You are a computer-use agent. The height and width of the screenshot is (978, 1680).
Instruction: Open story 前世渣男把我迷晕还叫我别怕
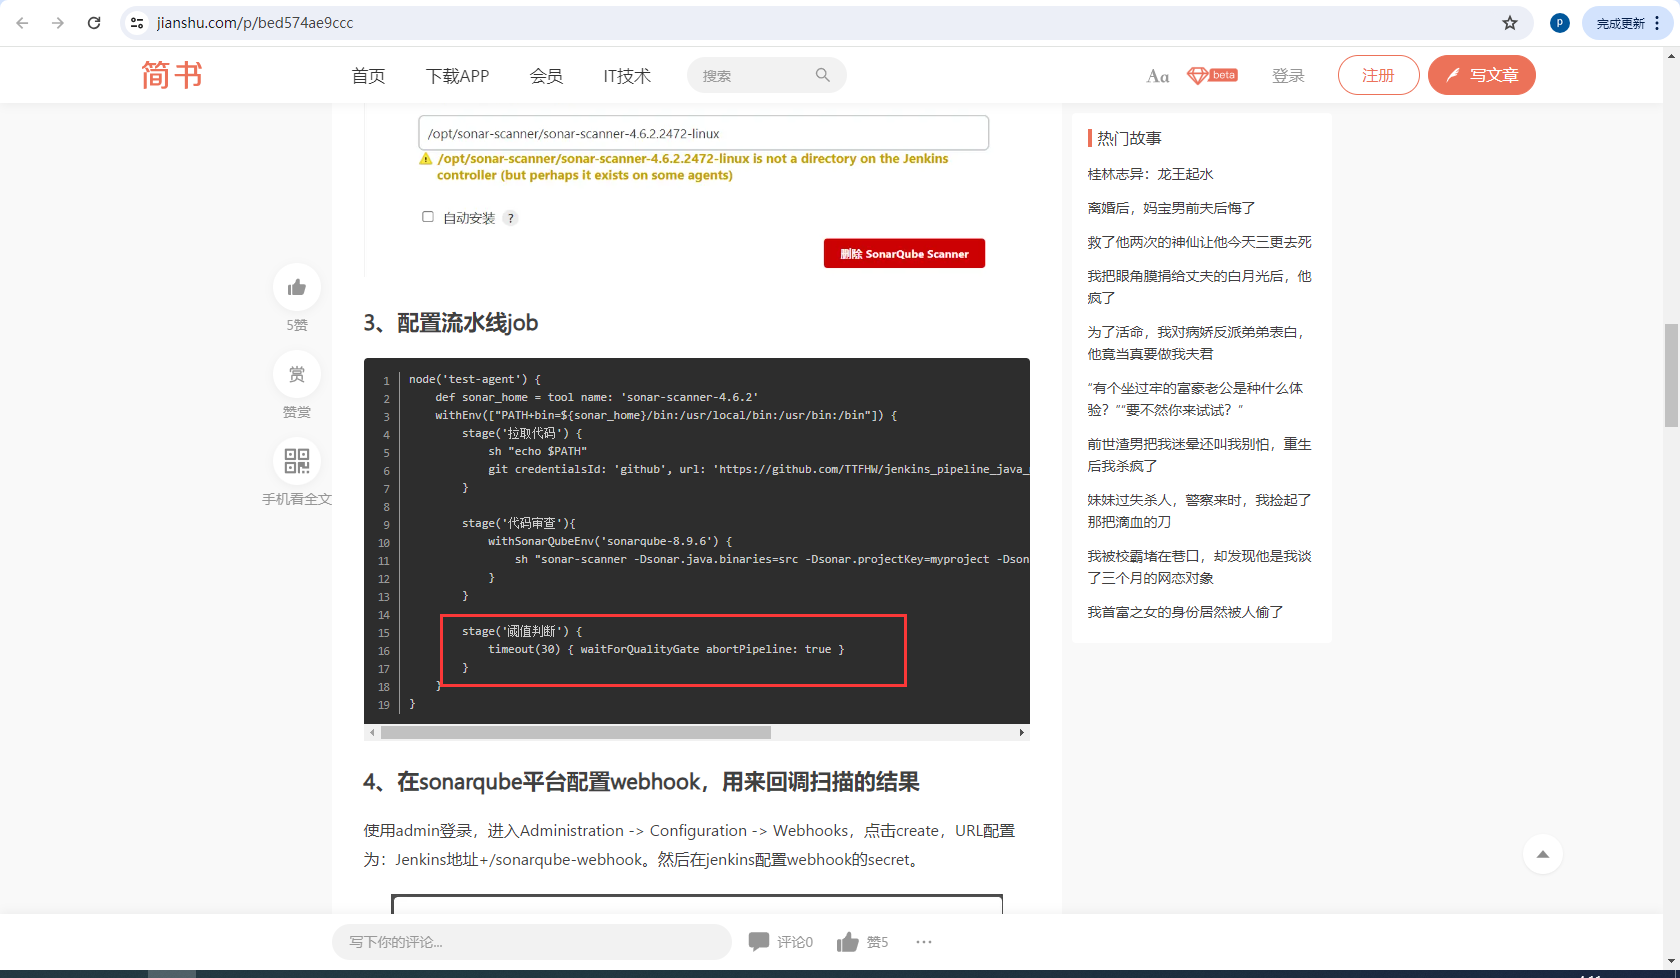(x=1199, y=455)
